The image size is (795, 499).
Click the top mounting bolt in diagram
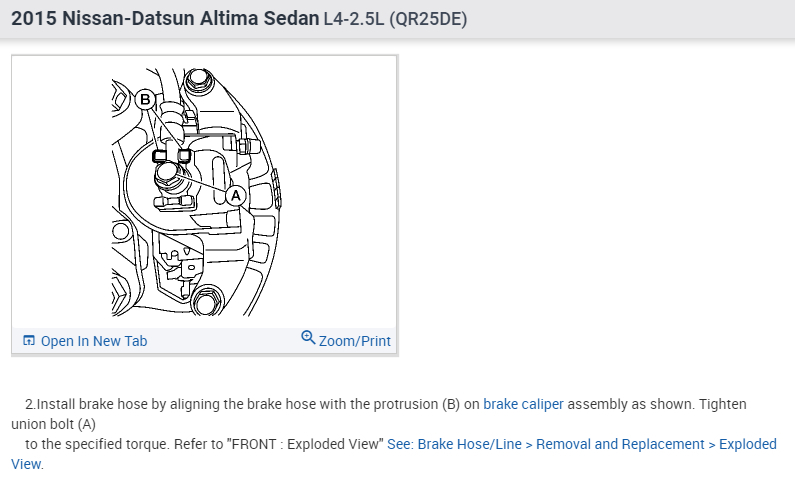pyautogui.click(x=198, y=79)
